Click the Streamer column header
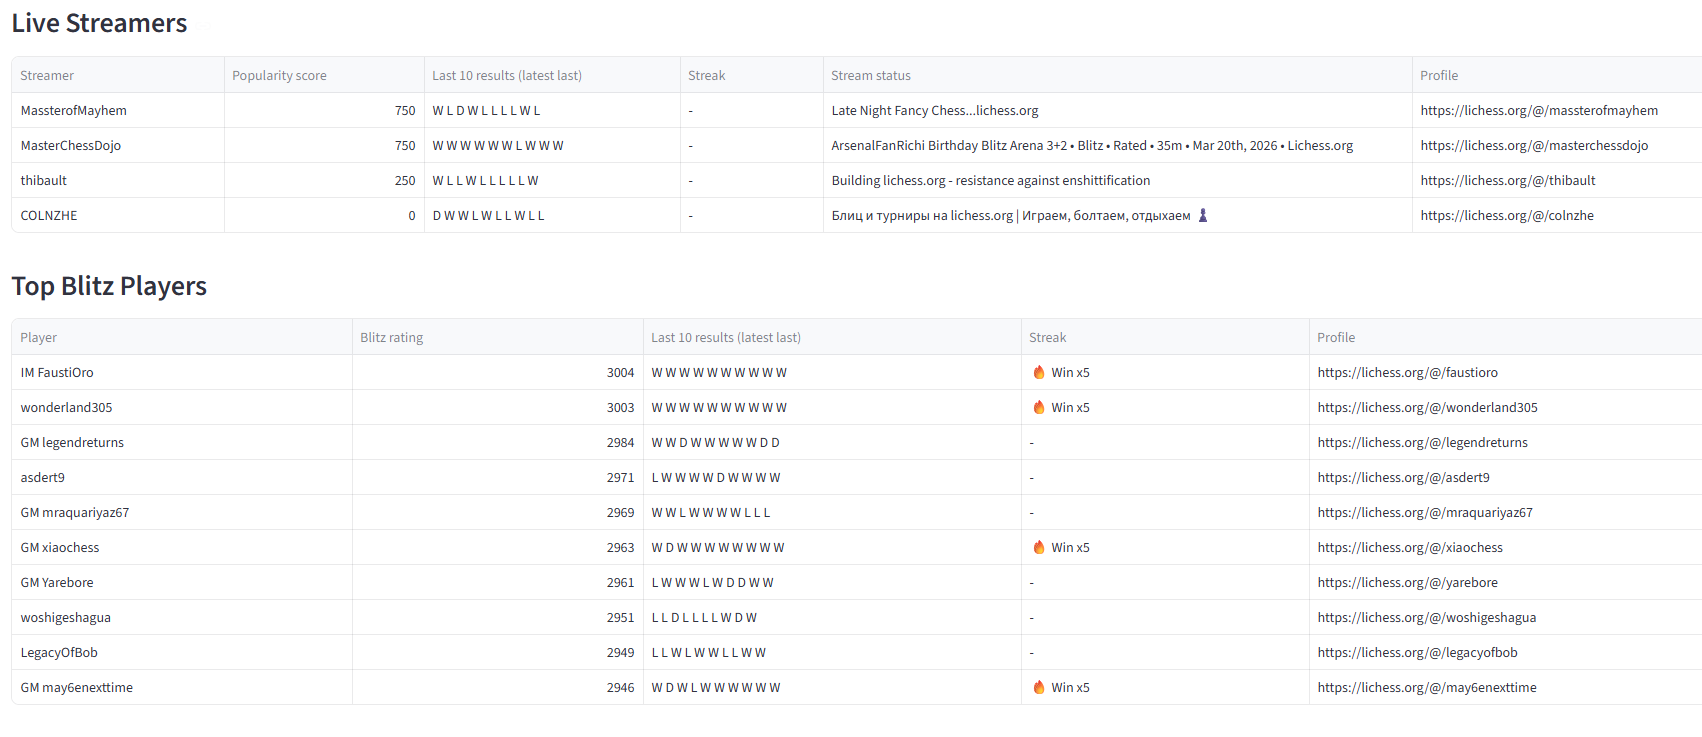 click(x=47, y=75)
